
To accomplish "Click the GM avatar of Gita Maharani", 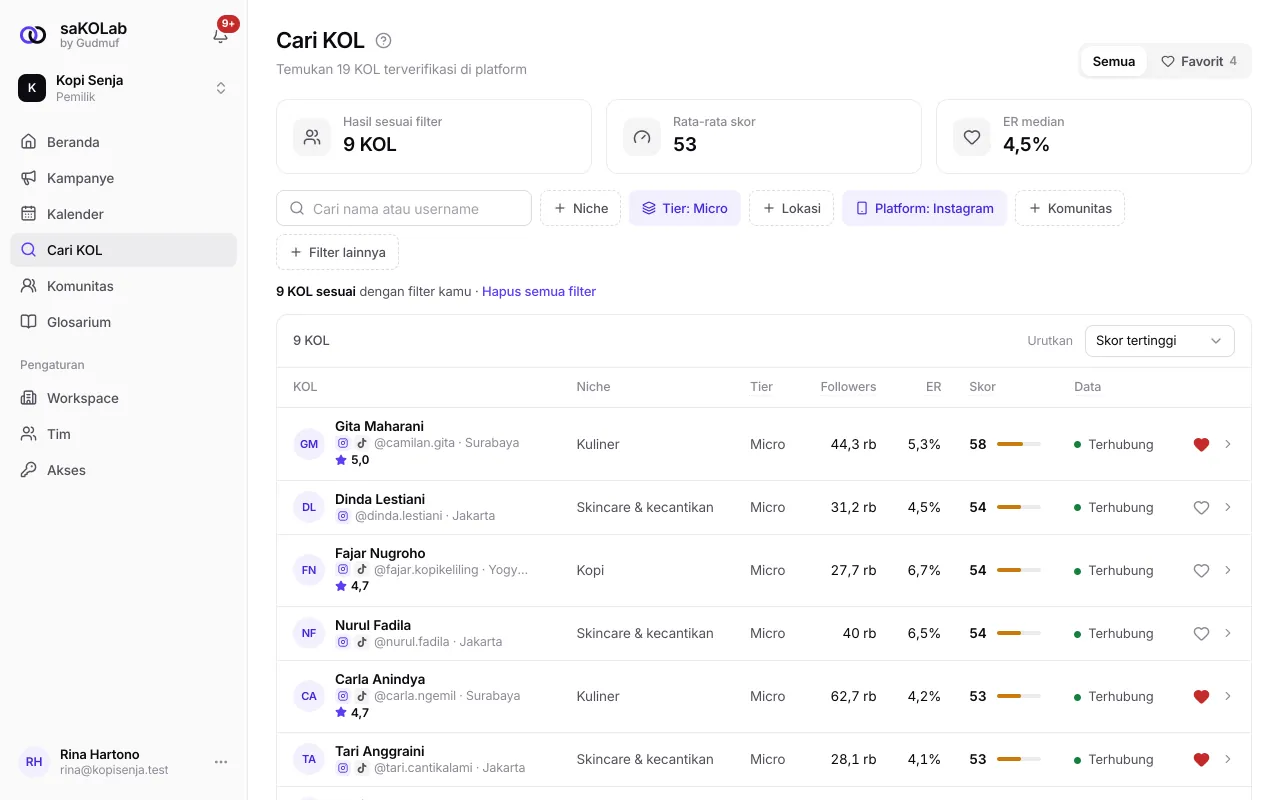I will pyautogui.click(x=309, y=444).
